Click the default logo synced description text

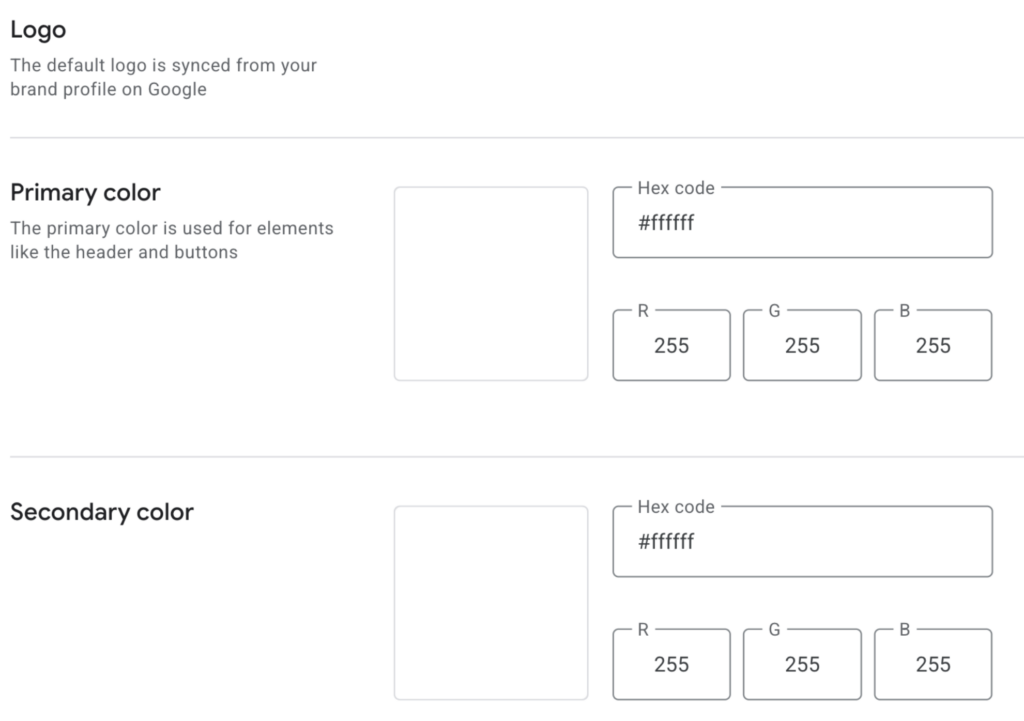pyautogui.click(x=163, y=77)
